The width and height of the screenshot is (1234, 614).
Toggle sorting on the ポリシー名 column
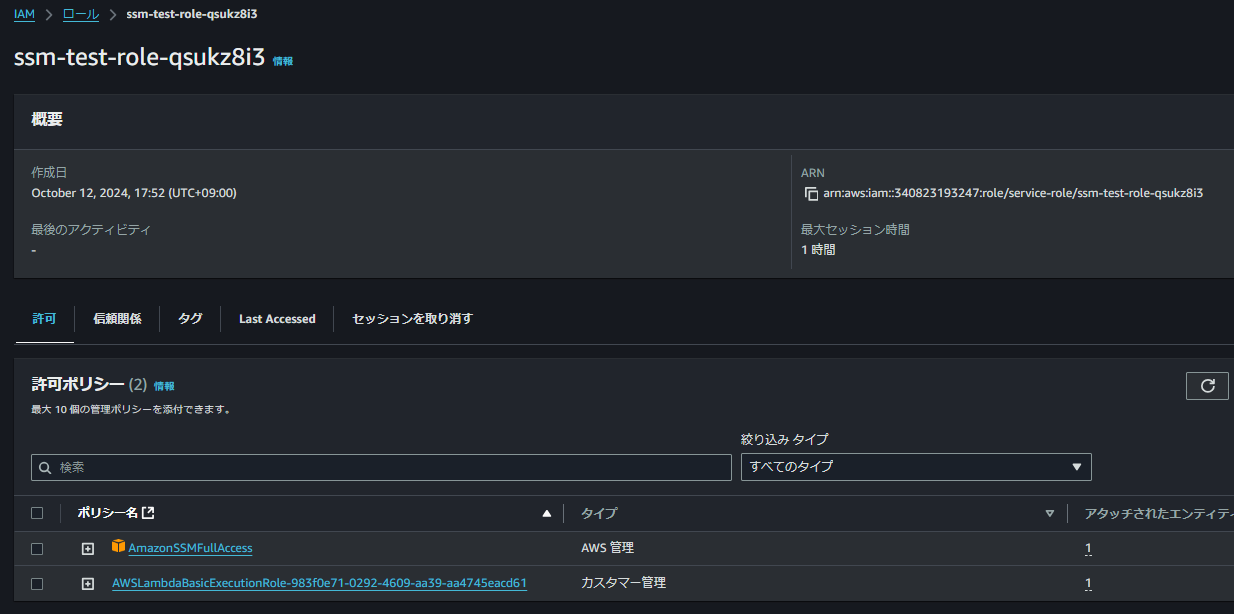(x=546, y=512)
